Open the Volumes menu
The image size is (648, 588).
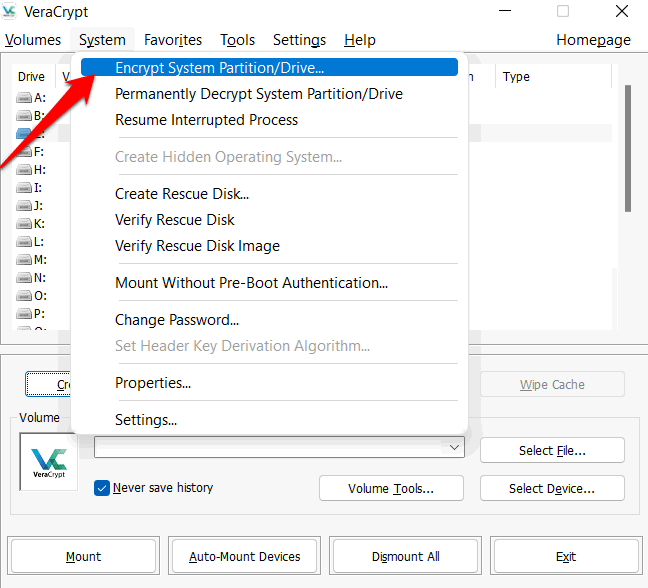click(33, 40)
